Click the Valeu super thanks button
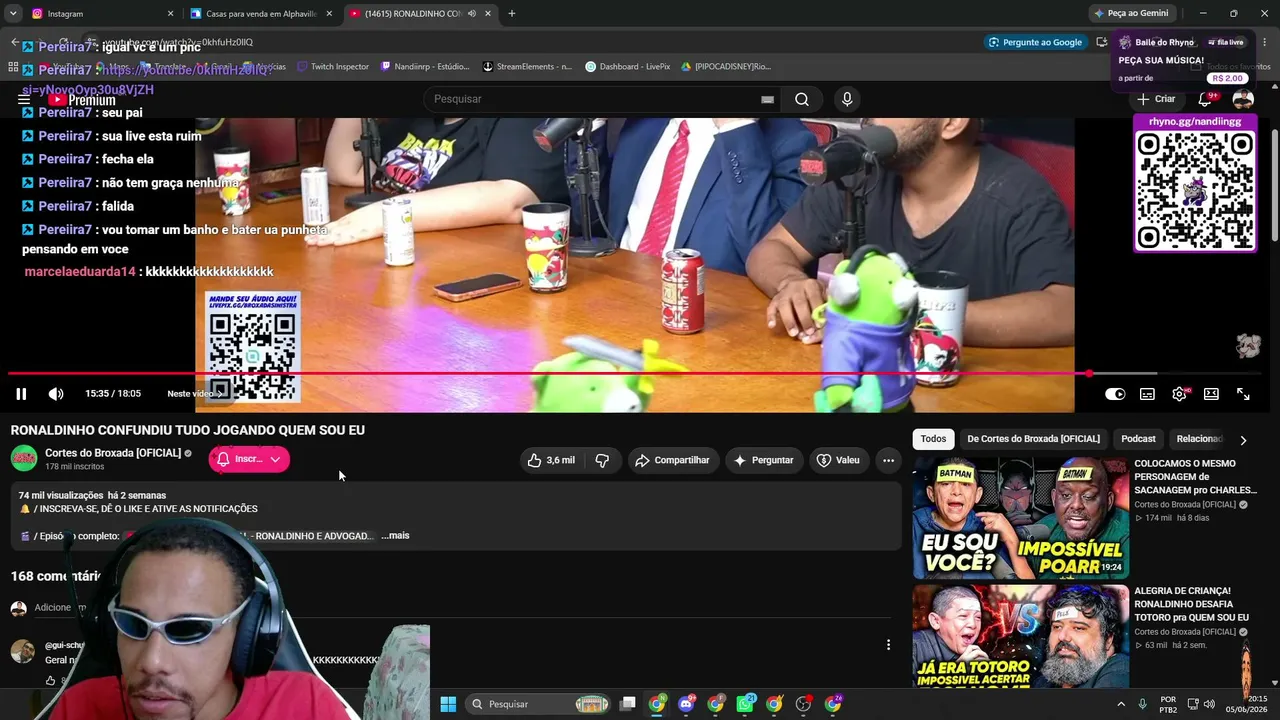This screenshot has width=1280, height=720. pyautogui.click(x=838, y=460)
